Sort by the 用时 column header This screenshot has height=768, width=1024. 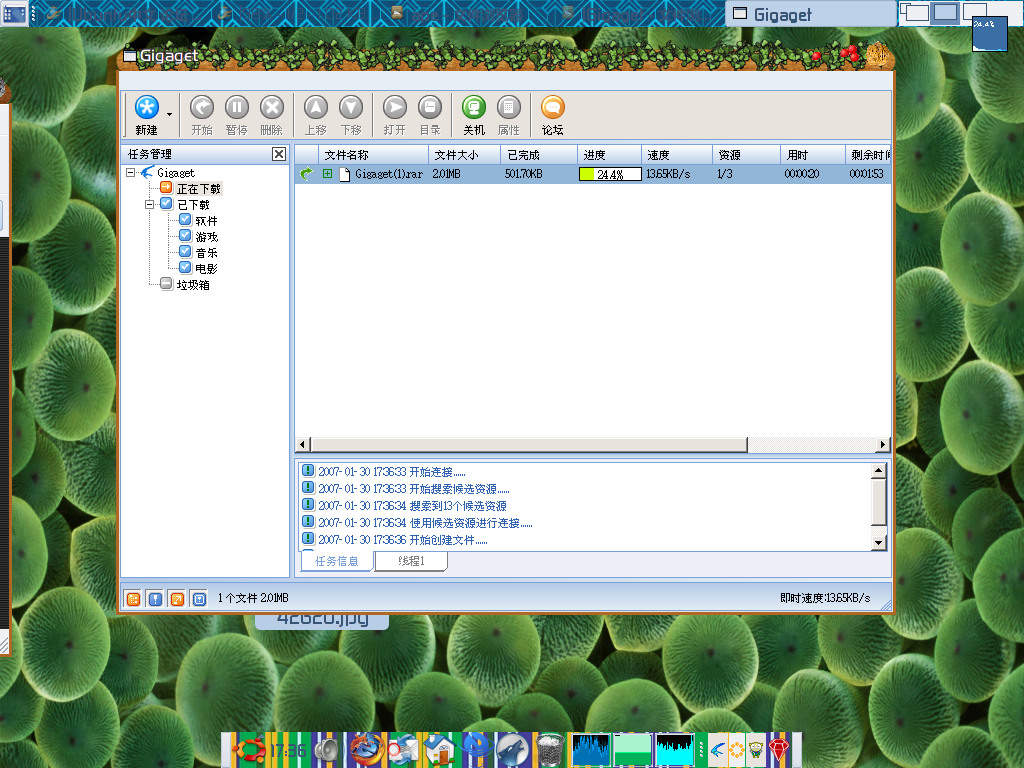(x=813, y=155)
